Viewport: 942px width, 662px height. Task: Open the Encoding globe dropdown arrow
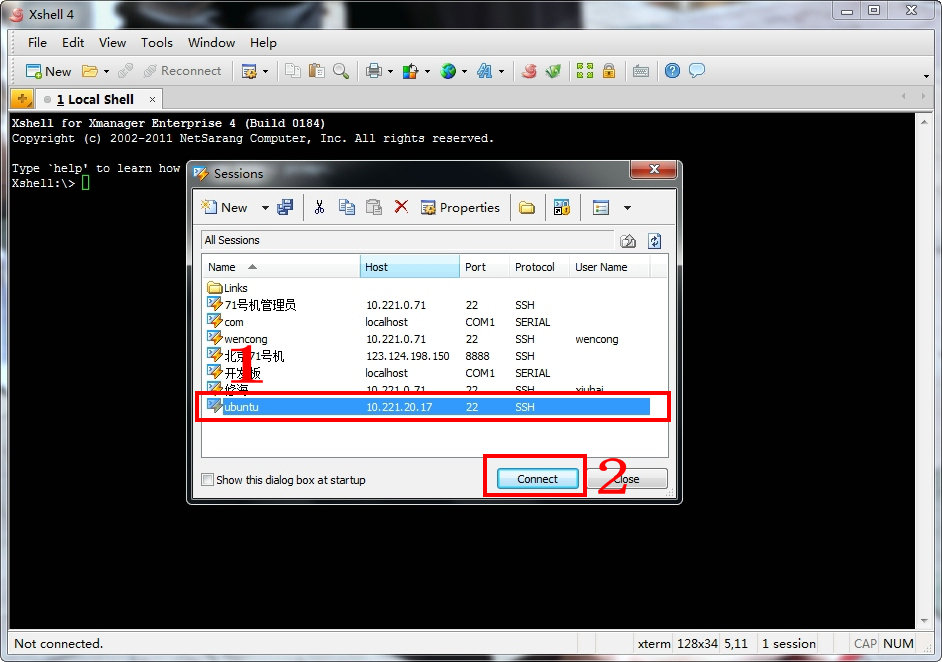coord(464,72)
